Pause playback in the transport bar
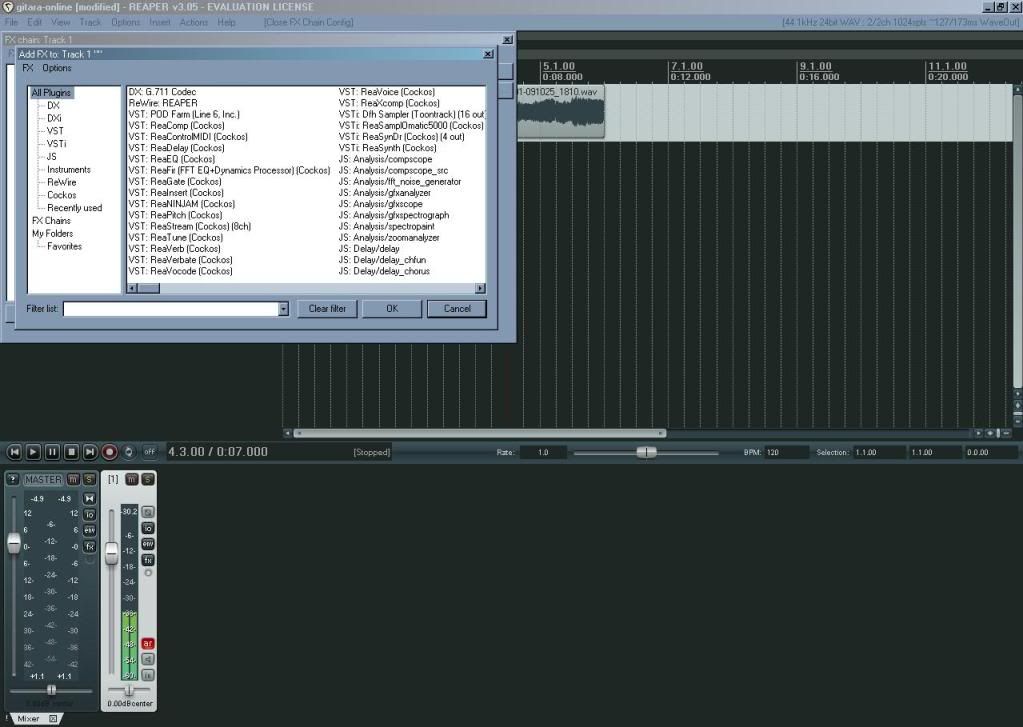The image size is (1023, 727). pos(52,452)
